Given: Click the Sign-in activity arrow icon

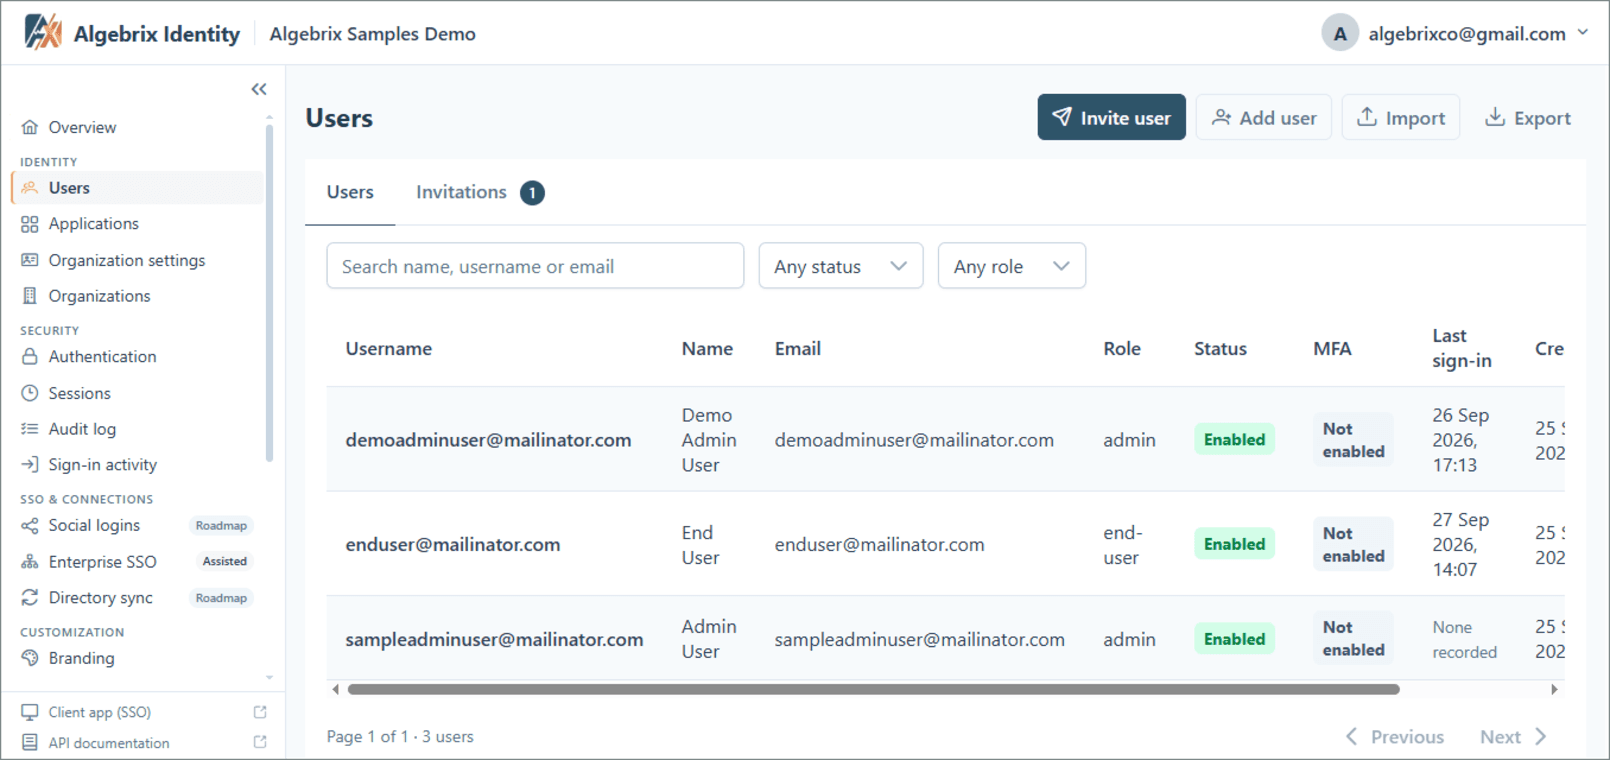Looking at the screenshot, I should pyautogui.click(x=30, y=464).
